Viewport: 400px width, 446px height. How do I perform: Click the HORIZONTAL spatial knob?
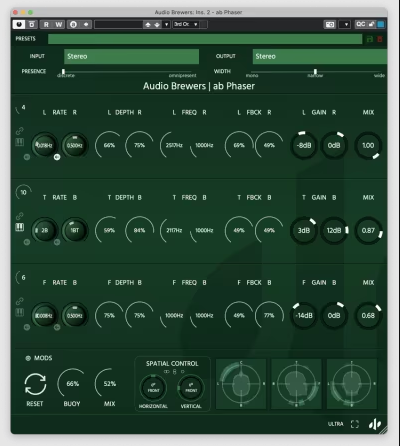click(153, 388)
